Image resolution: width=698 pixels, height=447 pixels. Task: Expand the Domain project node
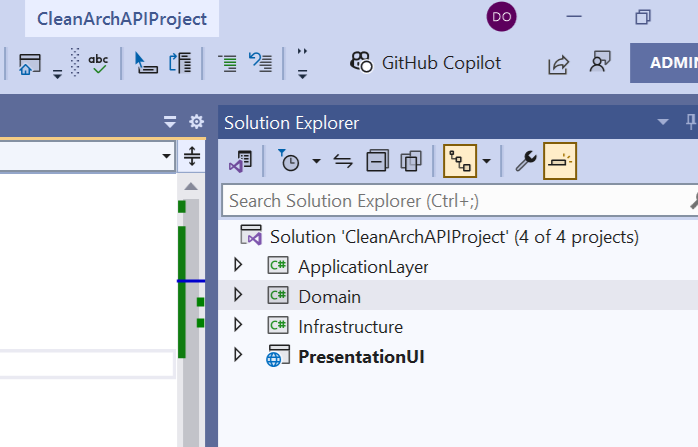(238, 295)
